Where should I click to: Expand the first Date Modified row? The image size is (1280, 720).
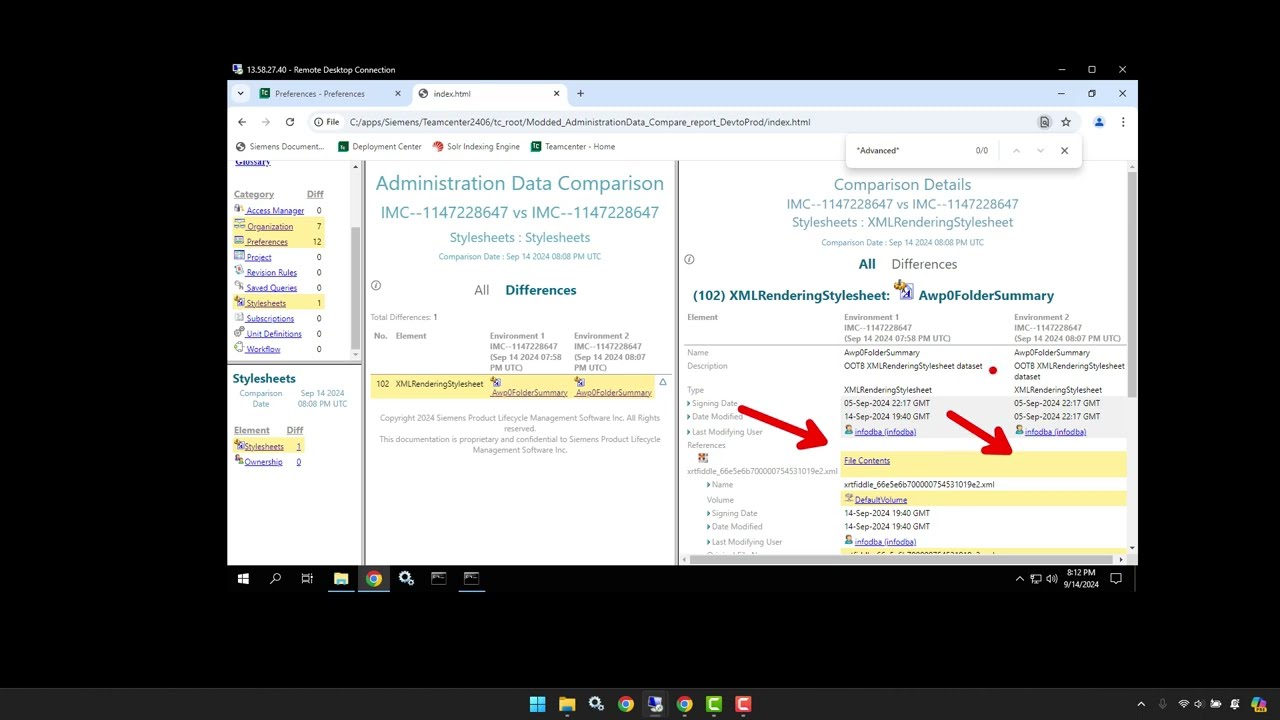[x=689, y=416]
